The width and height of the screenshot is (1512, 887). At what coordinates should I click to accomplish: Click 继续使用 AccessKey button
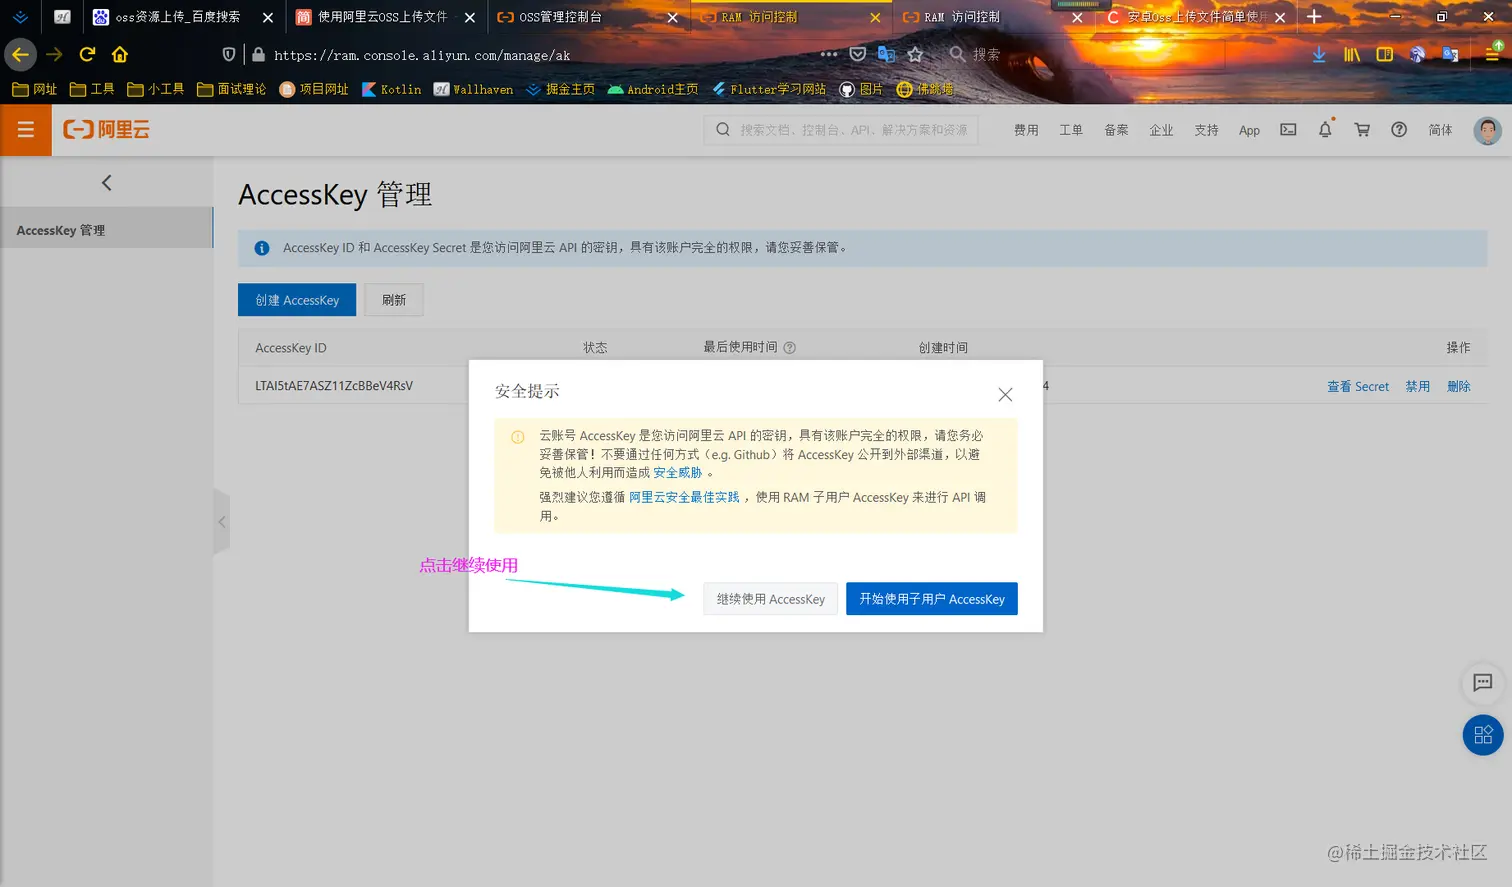769,598
